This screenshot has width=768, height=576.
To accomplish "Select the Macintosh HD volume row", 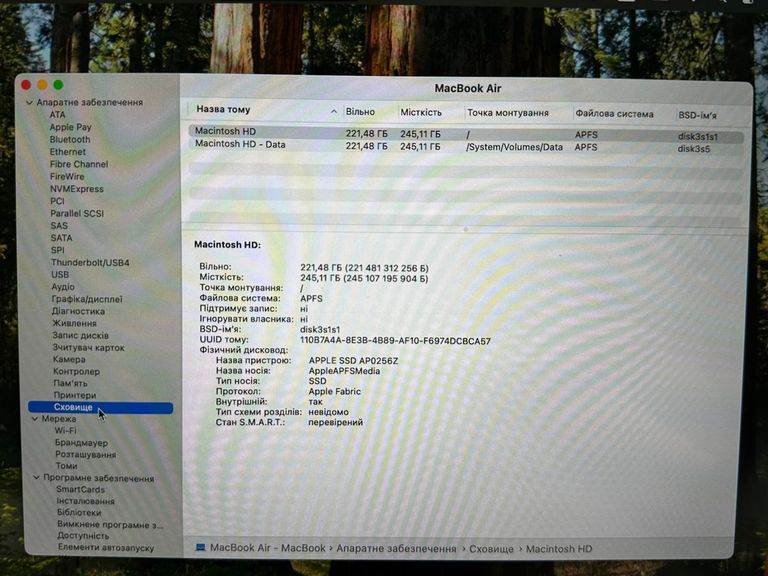I will [465, 133].
